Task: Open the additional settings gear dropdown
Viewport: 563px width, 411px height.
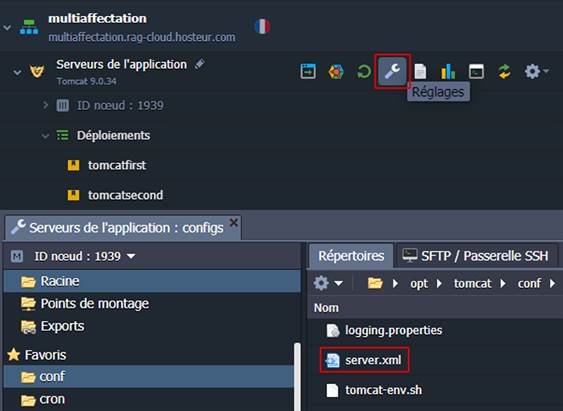Action: click(536, 71)
